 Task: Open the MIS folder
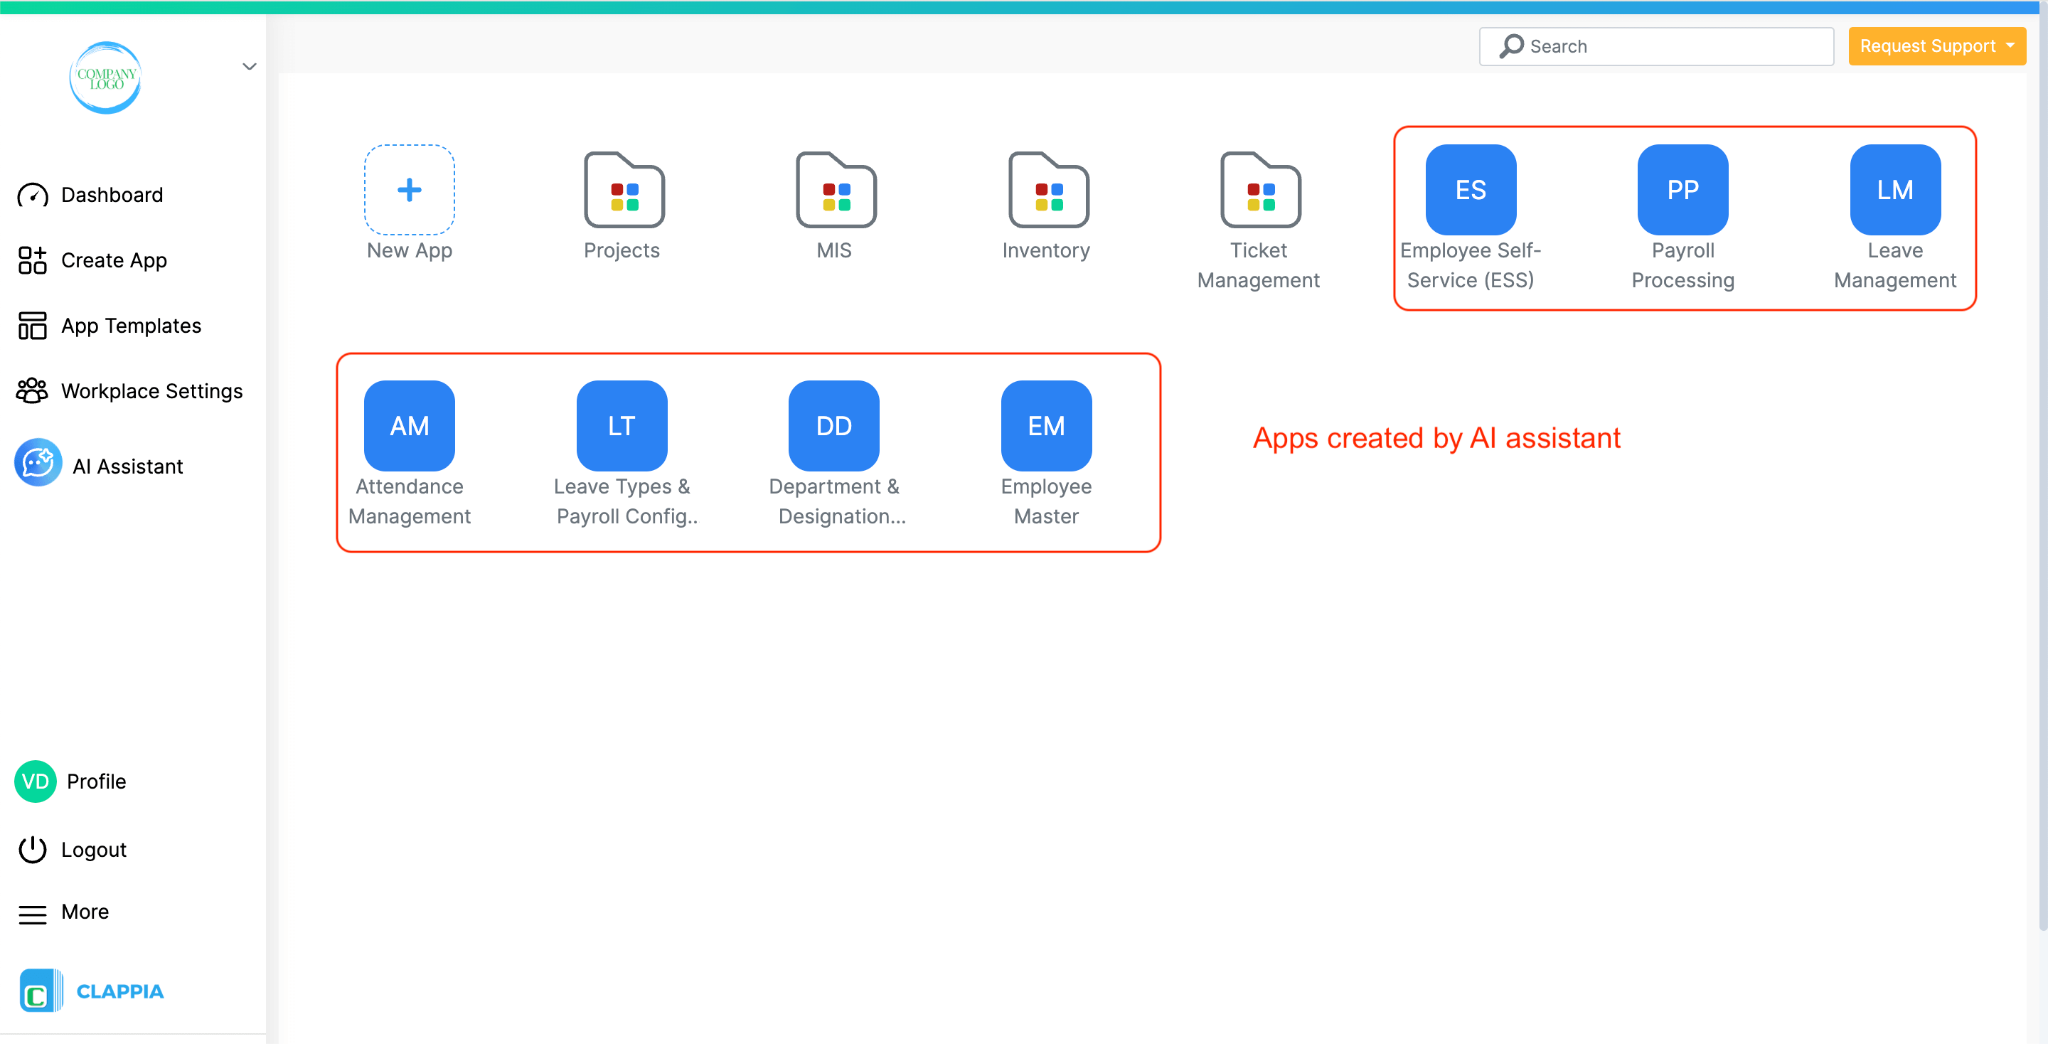tap(834, 190)
